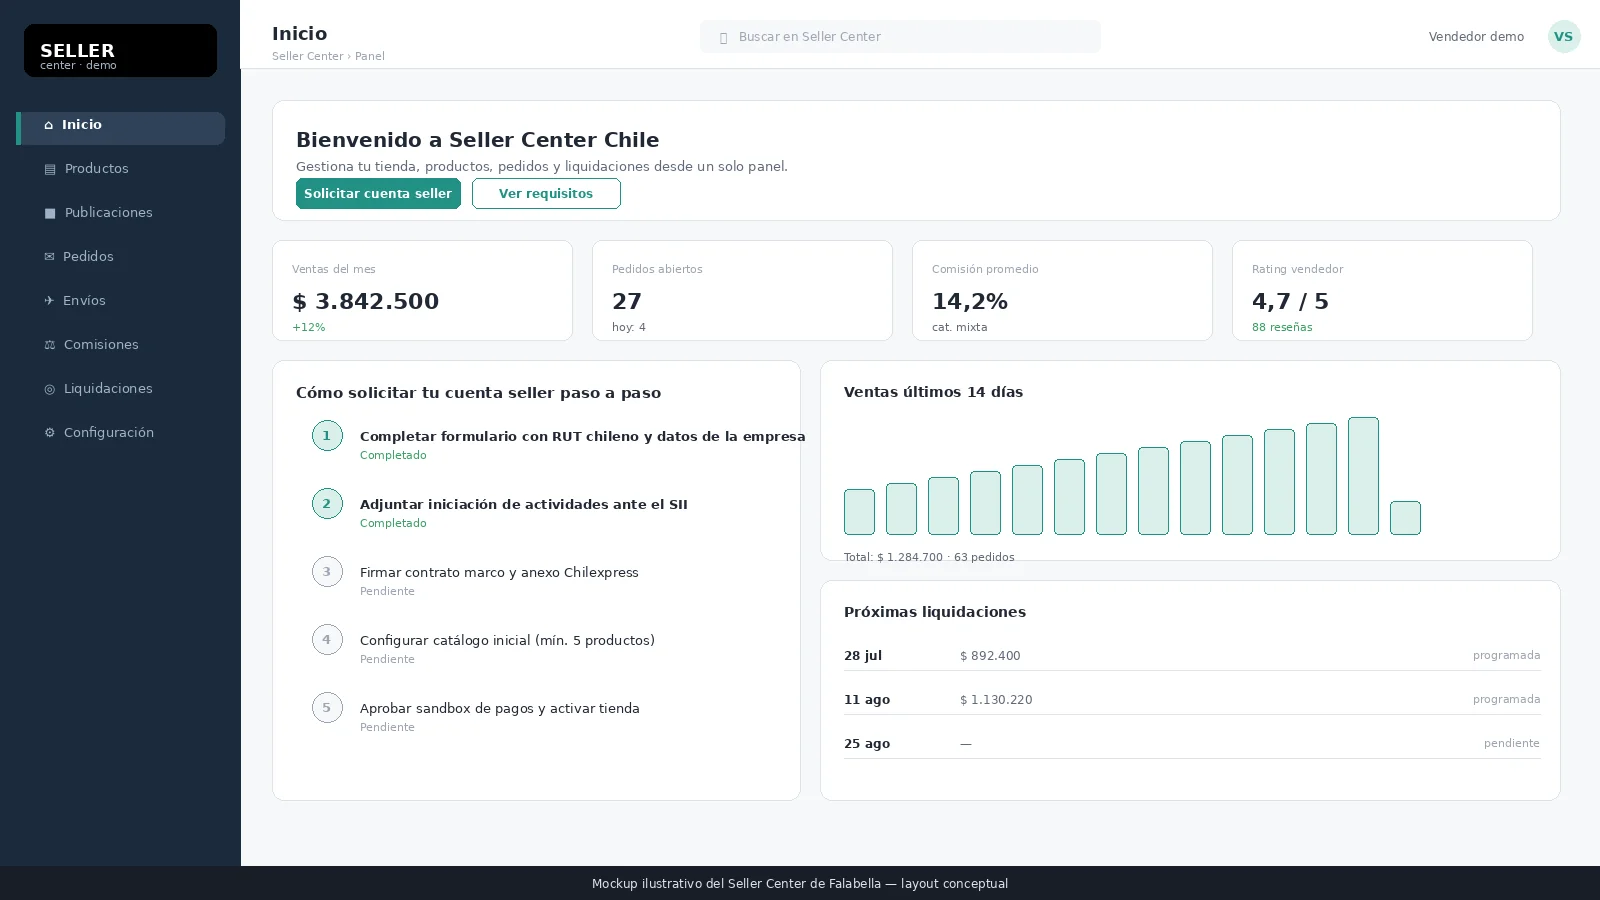Click the Envíos airplane icon in sidebar
The image size is (1600, 900).
coord(49,301)
